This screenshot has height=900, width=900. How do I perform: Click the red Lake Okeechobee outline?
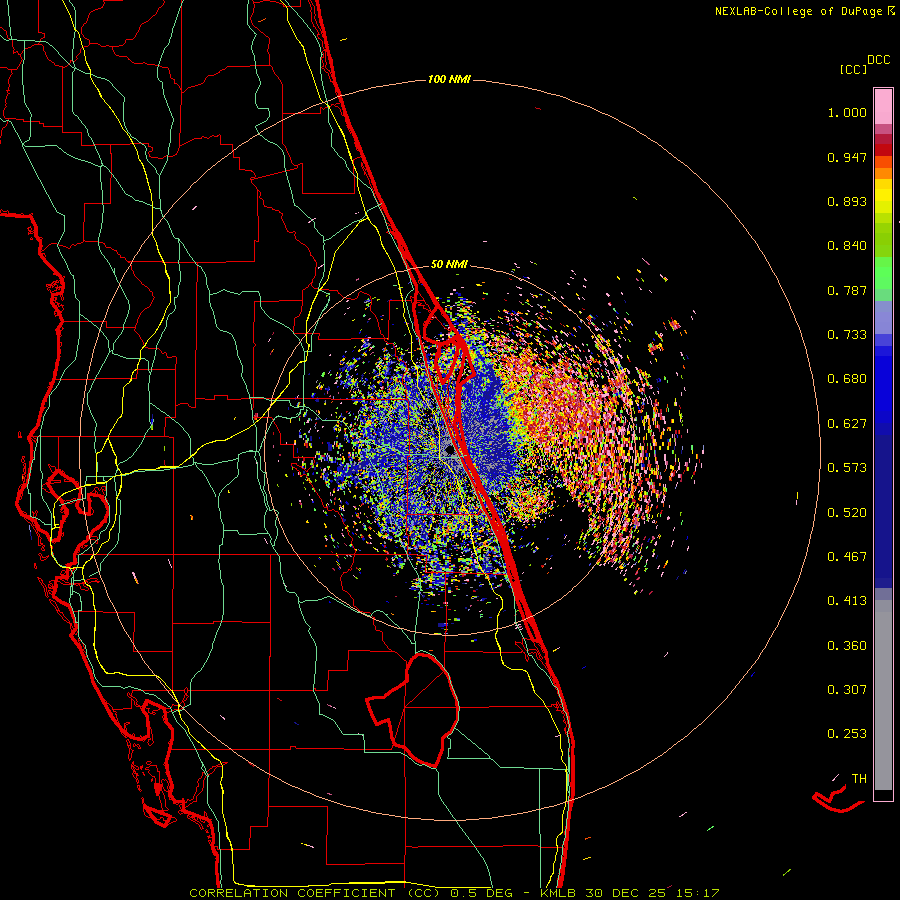click(413, 710)
